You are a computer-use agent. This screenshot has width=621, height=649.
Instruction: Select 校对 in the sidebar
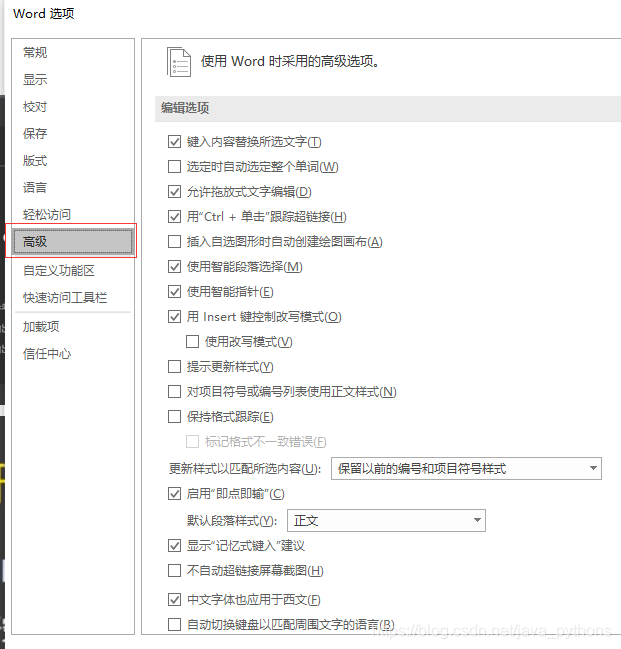(x=35, y=107)
